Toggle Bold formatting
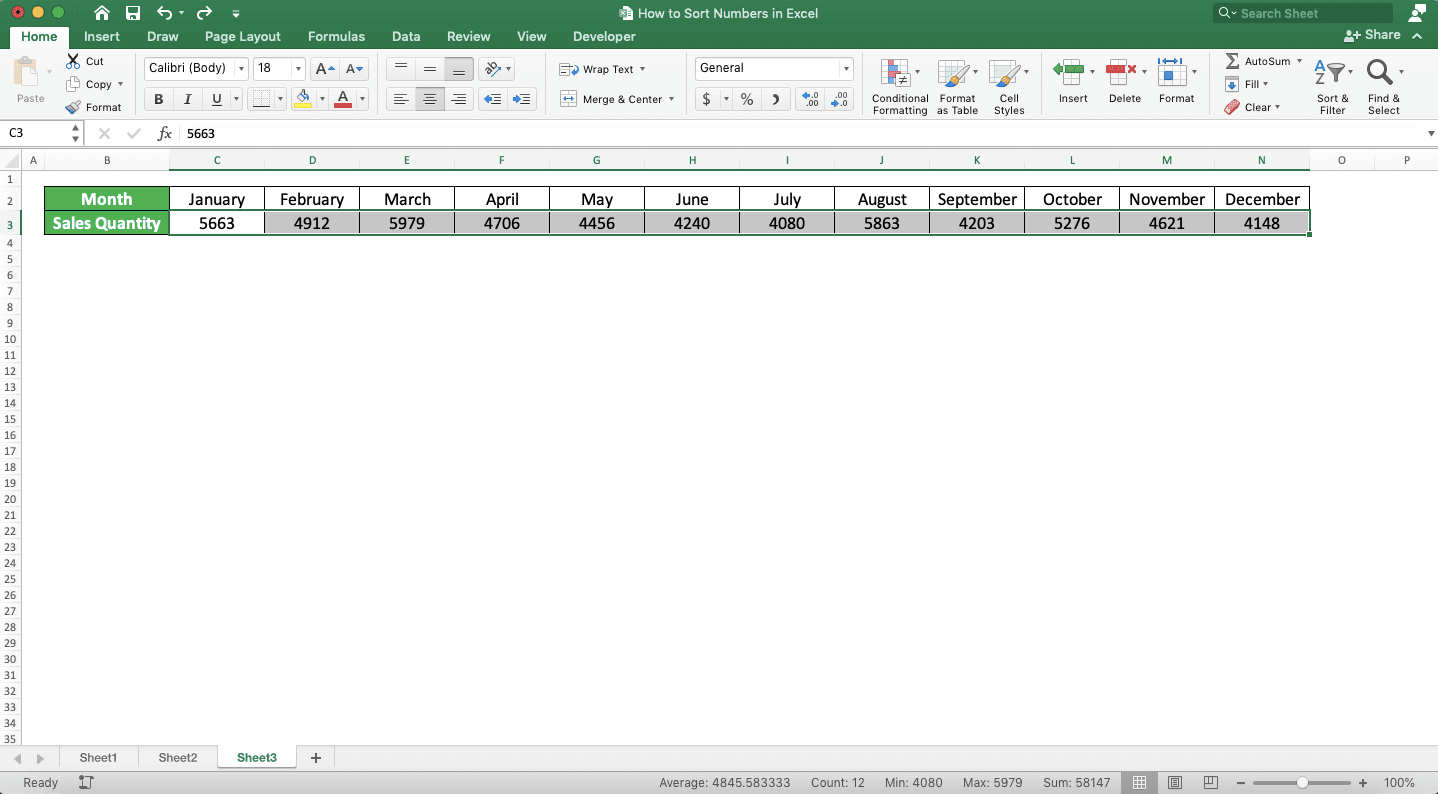 [x=158, y=99]
